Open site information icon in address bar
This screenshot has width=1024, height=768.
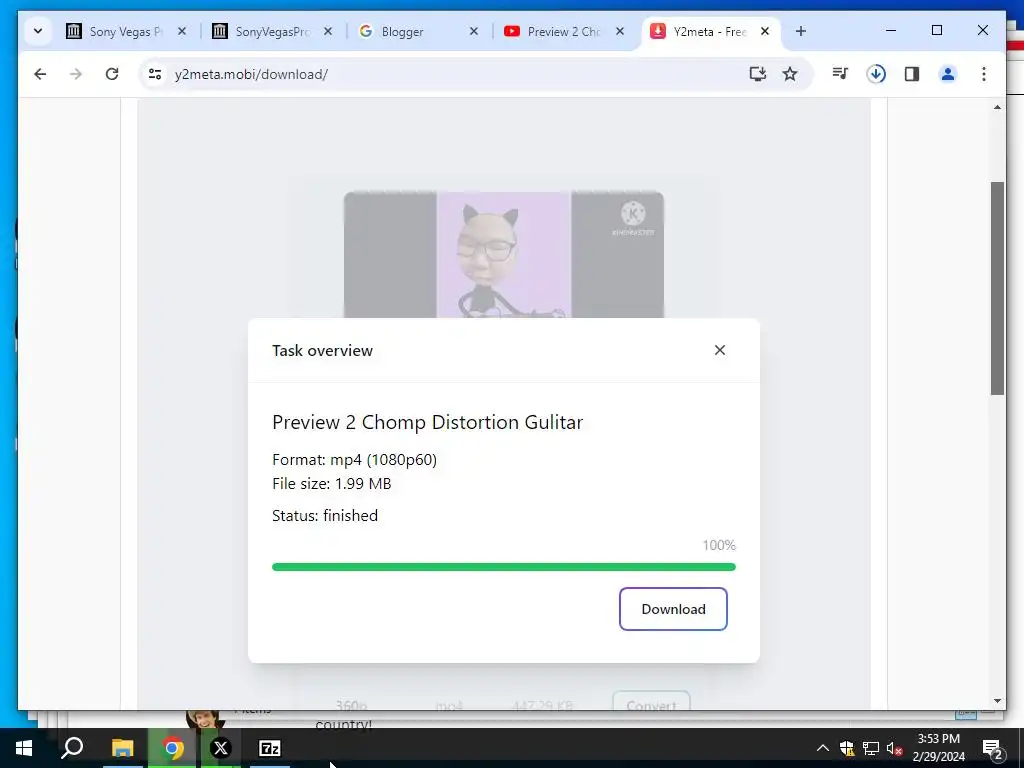click(155, 74)
